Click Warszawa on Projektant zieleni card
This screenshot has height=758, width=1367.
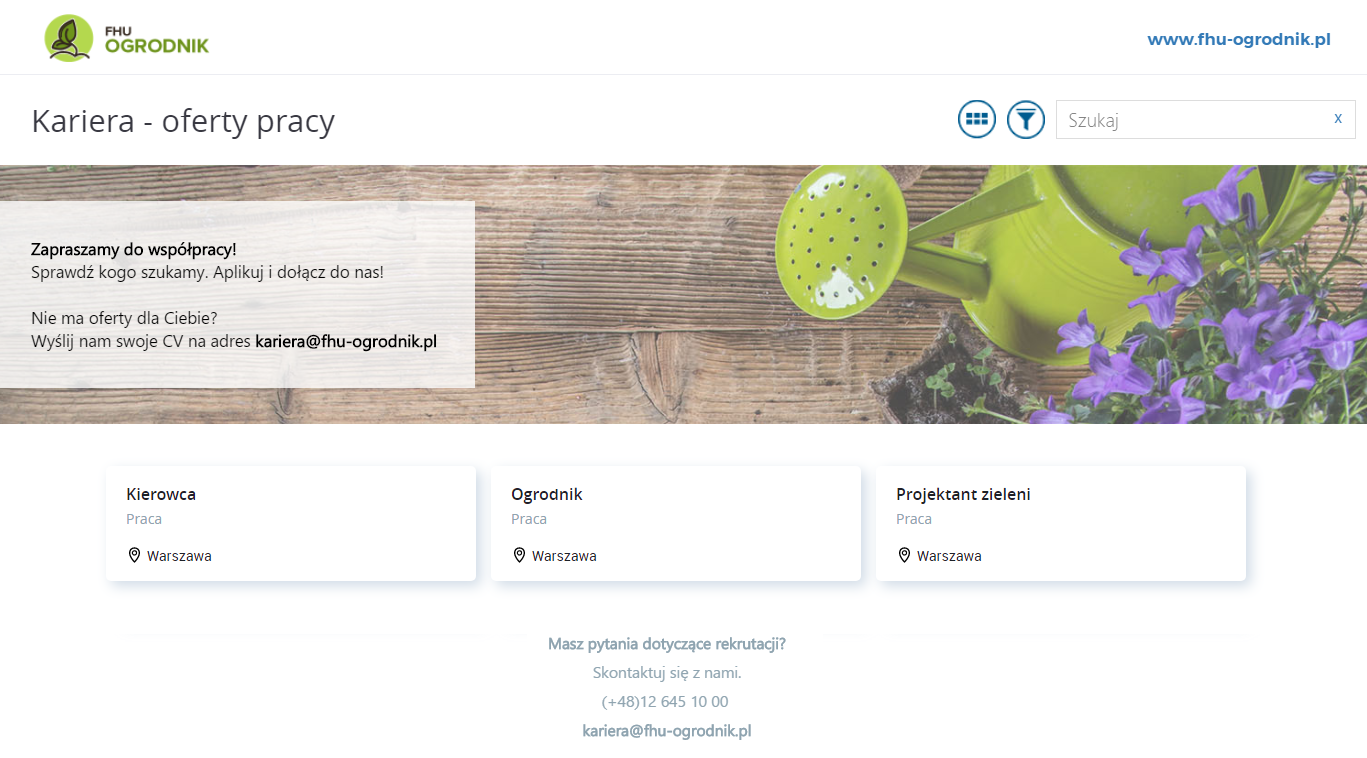[949, 556]
